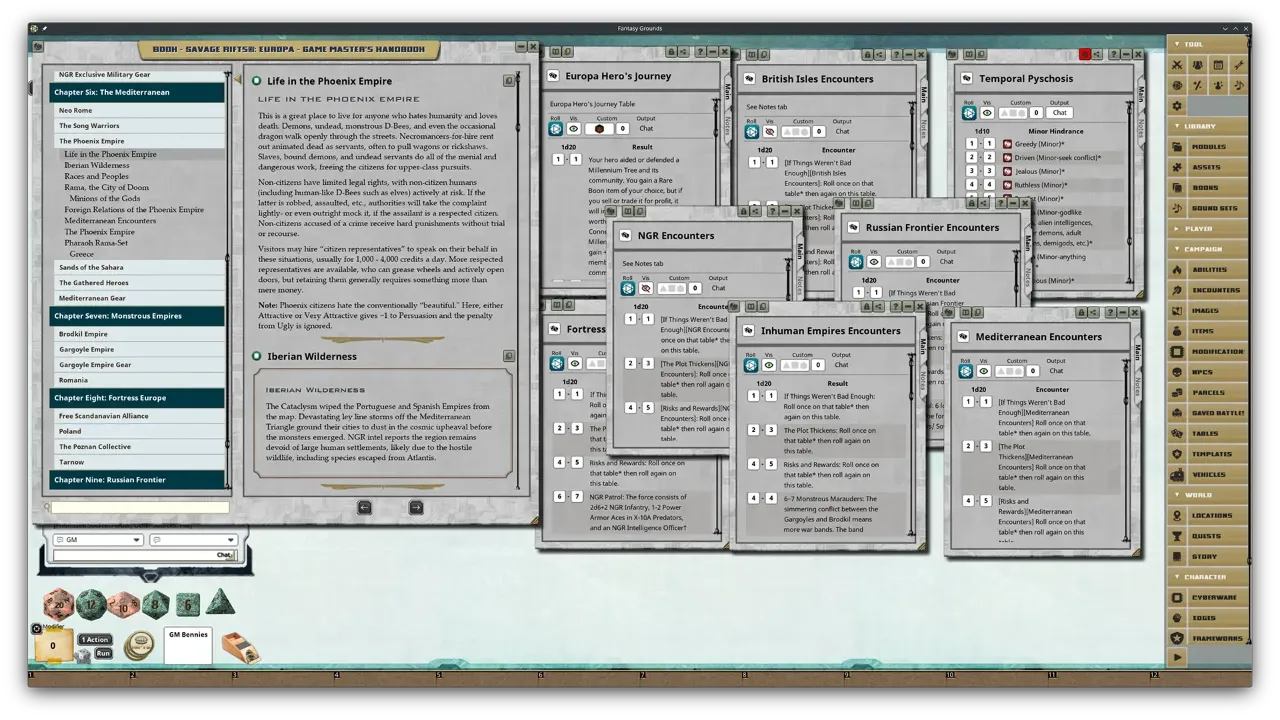Go to previous handbook page arrow
1280x720 pixels.
coord(364,508)
